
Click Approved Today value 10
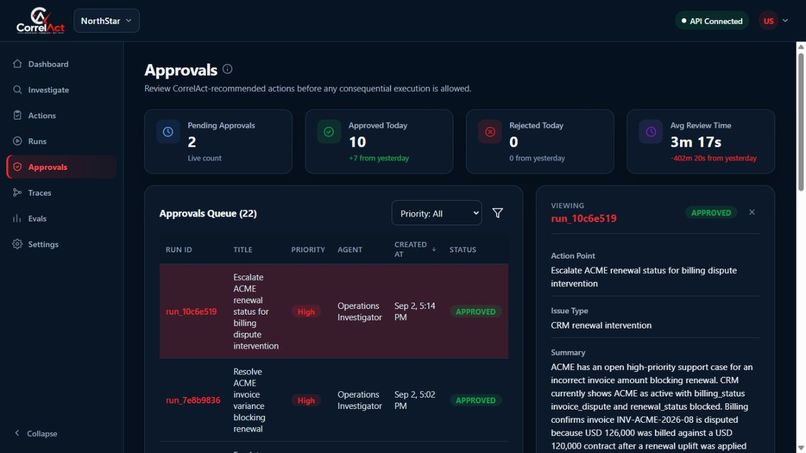click(x=357, y=142)
